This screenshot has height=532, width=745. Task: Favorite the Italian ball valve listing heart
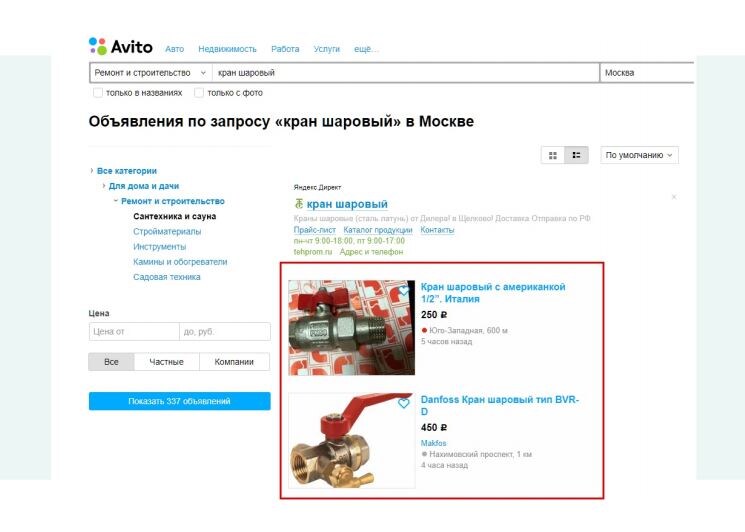(403, 290)
